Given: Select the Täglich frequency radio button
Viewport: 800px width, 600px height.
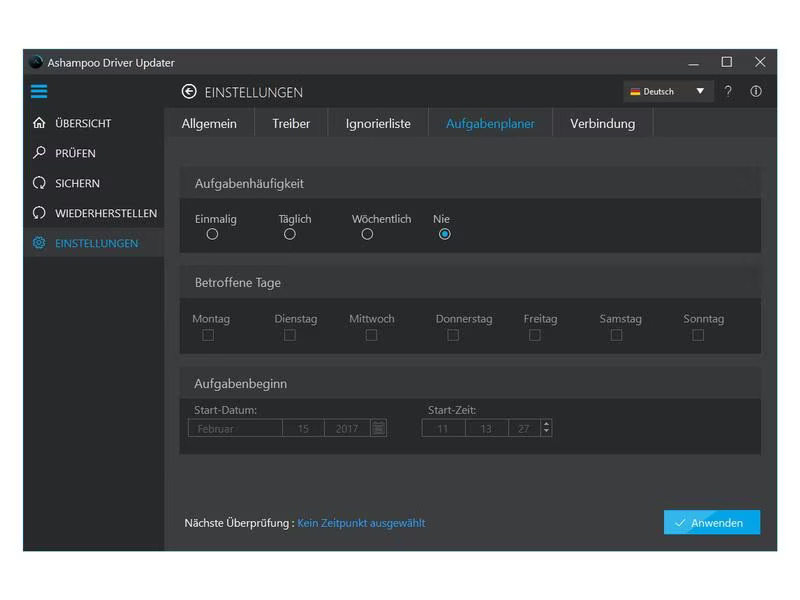Looking at the screenshot, I should (290, 234).
